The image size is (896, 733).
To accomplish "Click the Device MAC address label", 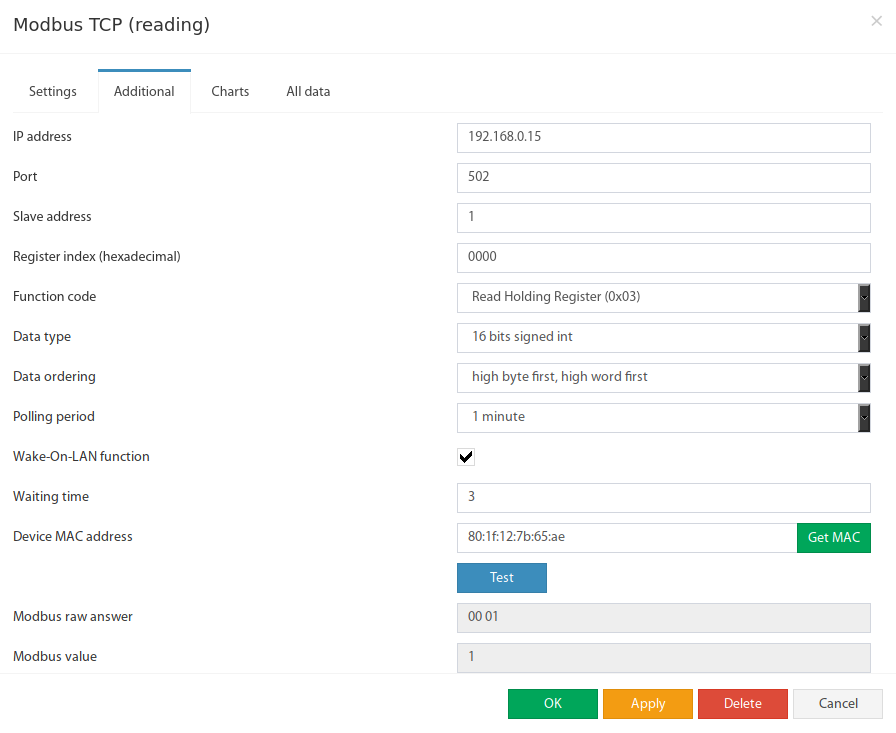I will point(73,536).
